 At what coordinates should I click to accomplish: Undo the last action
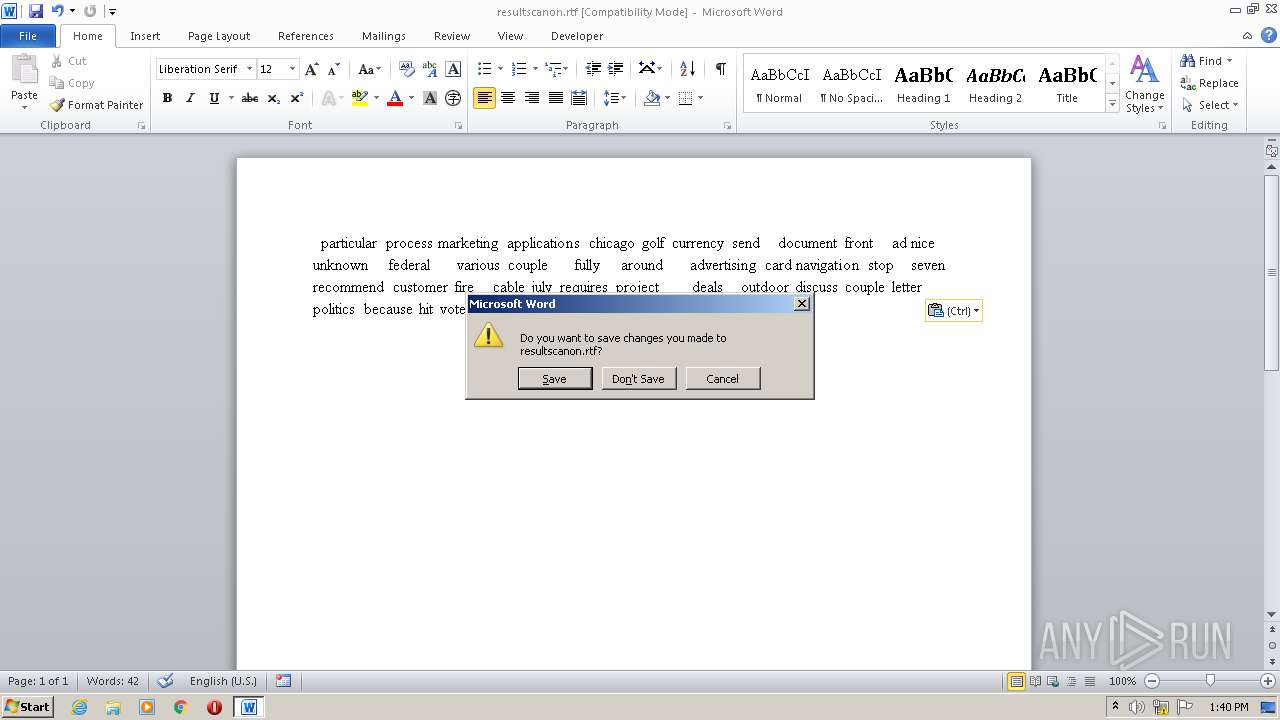coord(58,11)
